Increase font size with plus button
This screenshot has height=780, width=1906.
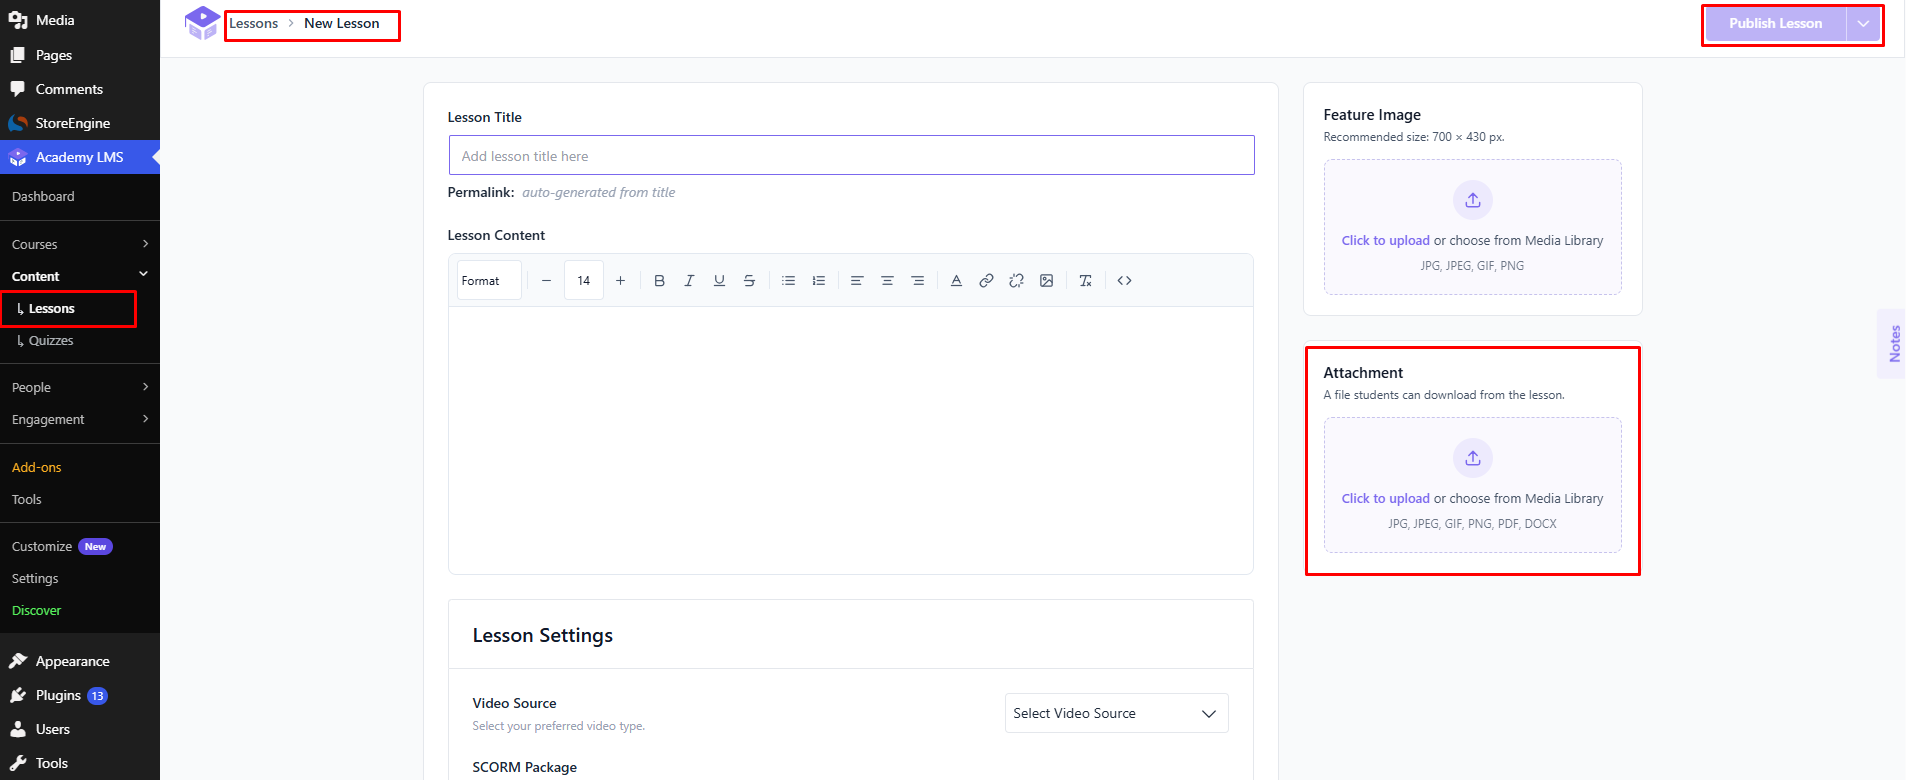[620, 281]
